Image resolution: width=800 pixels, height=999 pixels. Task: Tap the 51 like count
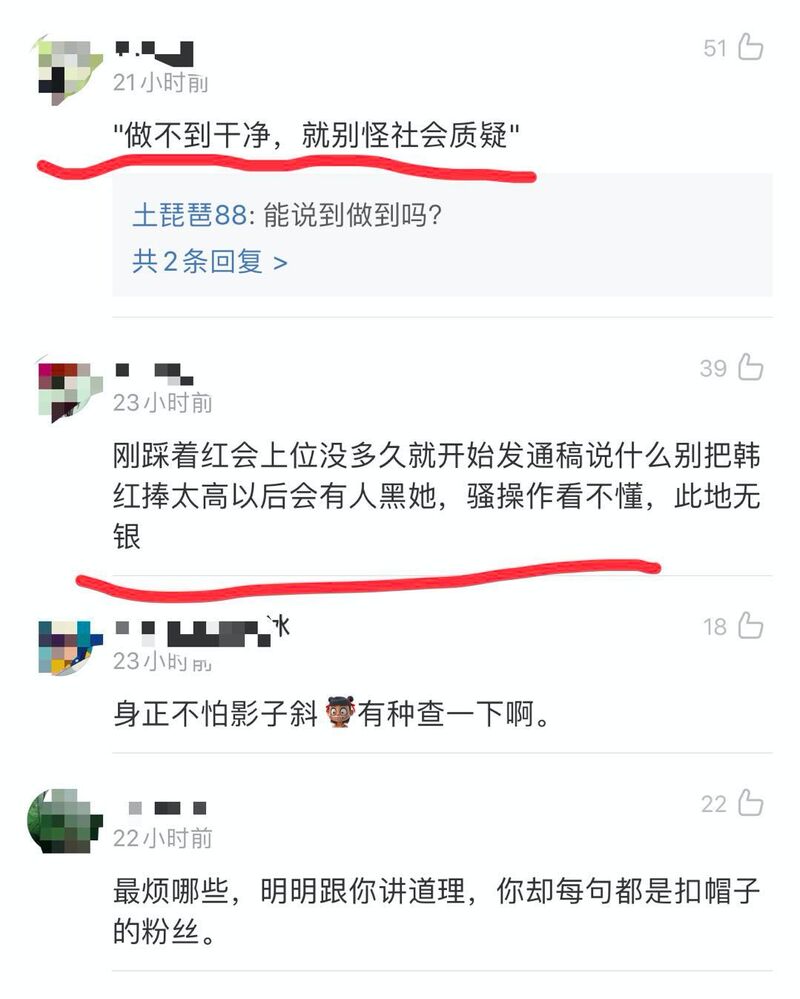click(715, 48)
